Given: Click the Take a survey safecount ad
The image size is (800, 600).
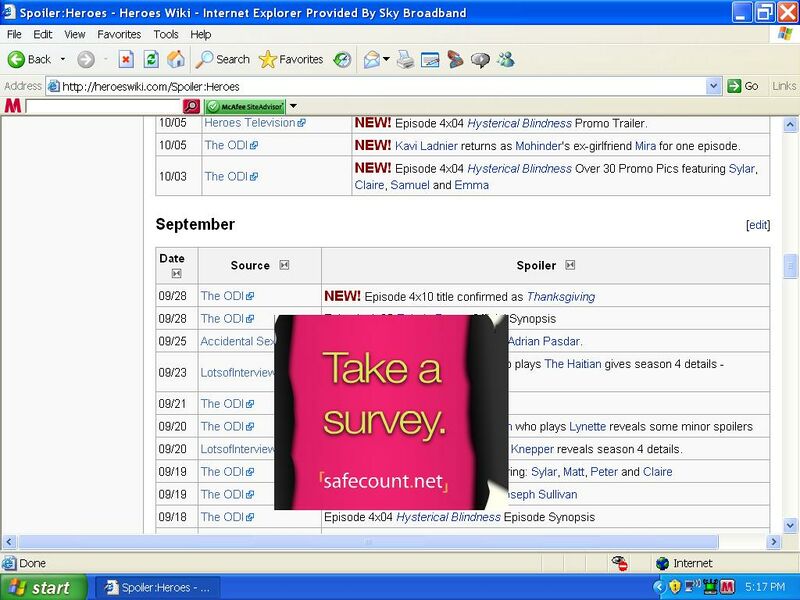Looking at the screenshot, I should click(391, 412).
